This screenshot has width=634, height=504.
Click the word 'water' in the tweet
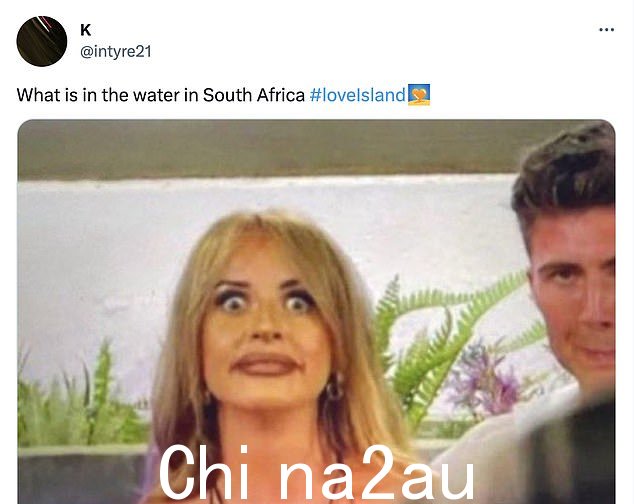click(x=156, y=95)
